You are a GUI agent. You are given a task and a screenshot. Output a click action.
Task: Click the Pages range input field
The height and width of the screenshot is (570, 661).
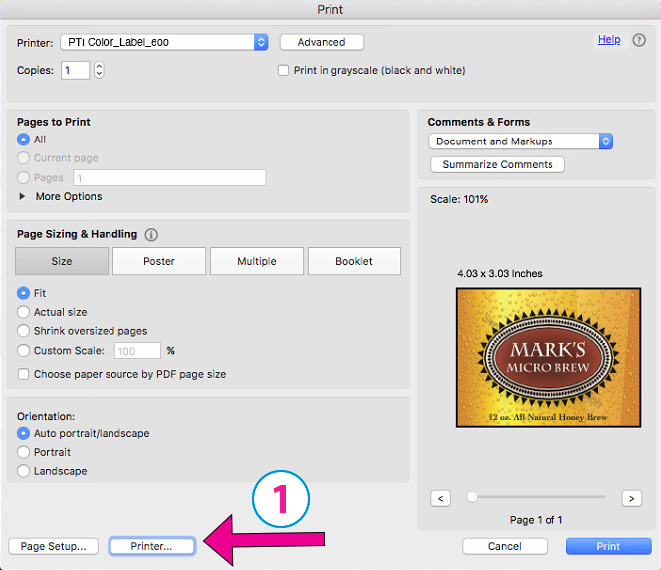(x=170, y=177)
